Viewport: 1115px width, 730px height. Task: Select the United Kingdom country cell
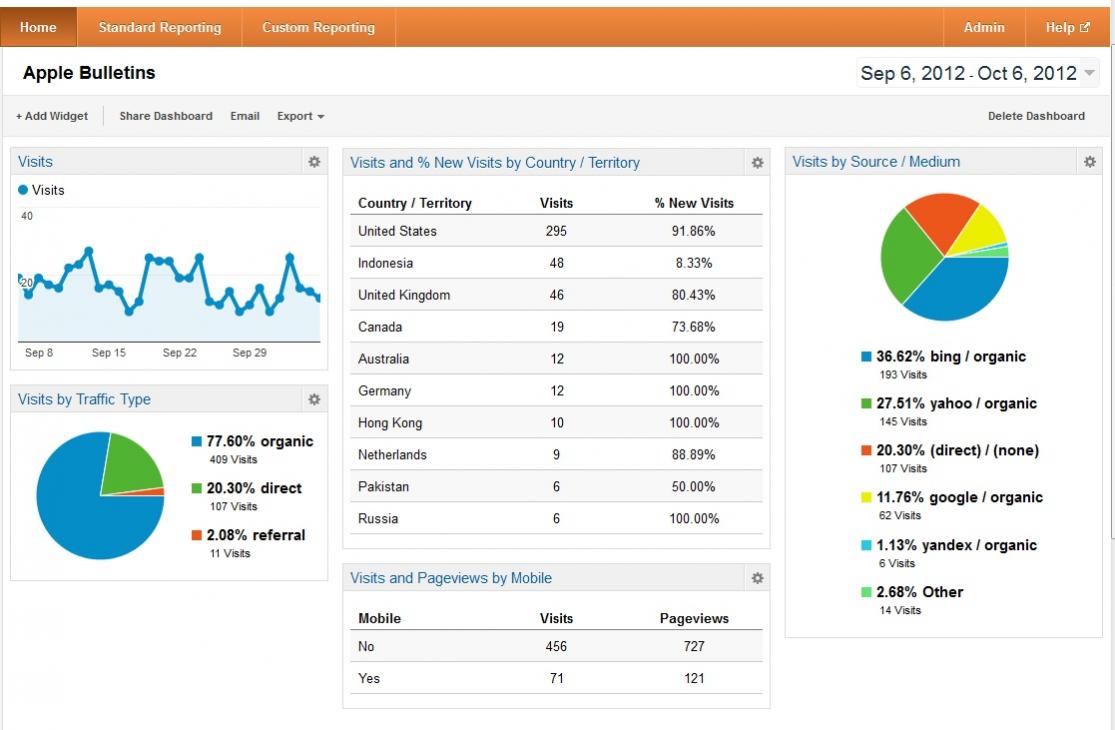404,295
